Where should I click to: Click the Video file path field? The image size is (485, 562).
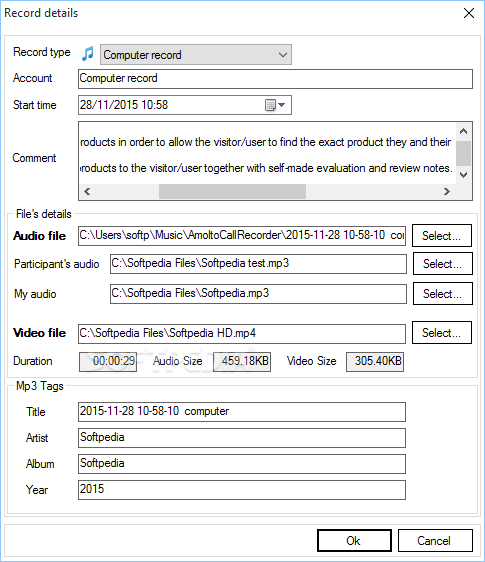(242, 334)
